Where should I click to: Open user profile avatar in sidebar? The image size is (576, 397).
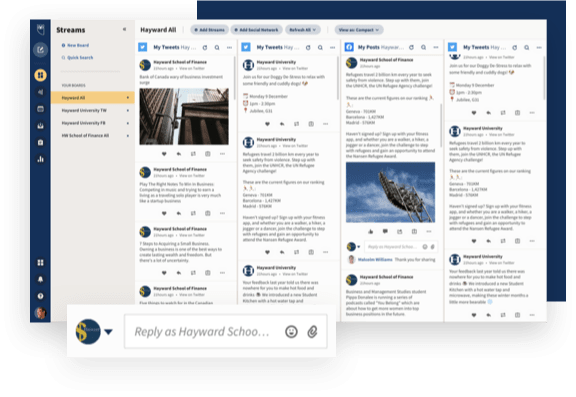(x=40, y=313)
